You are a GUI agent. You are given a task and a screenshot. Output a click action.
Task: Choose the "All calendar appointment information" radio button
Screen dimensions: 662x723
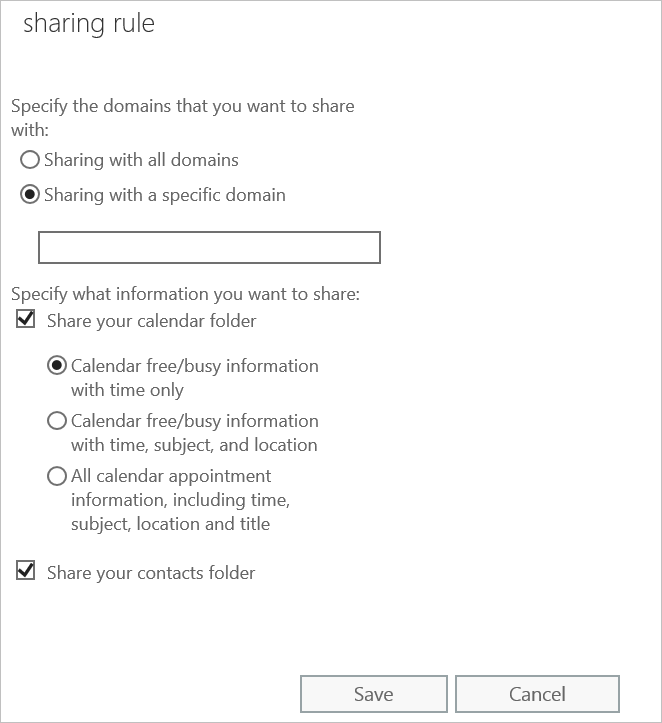coord(57,476)
